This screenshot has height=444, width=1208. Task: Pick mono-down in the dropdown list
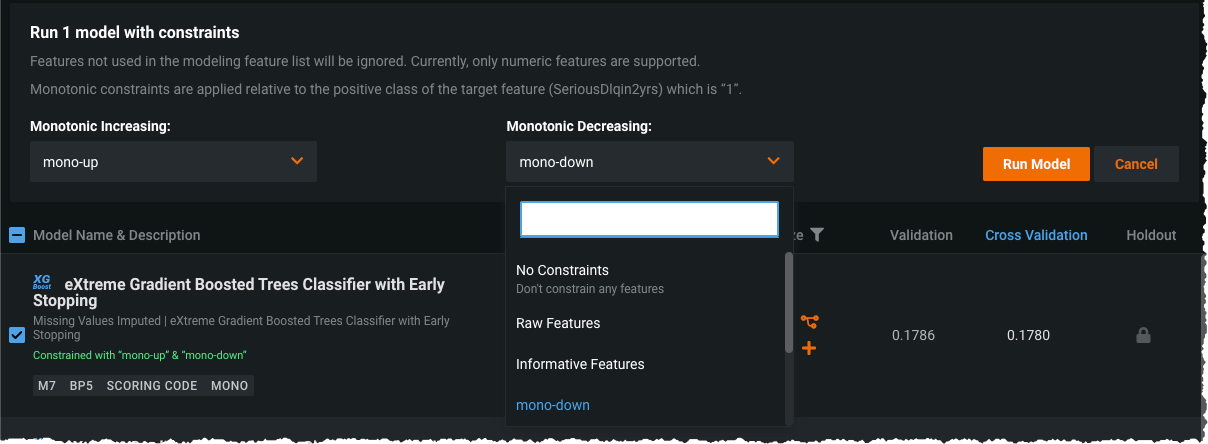point(553,405)
